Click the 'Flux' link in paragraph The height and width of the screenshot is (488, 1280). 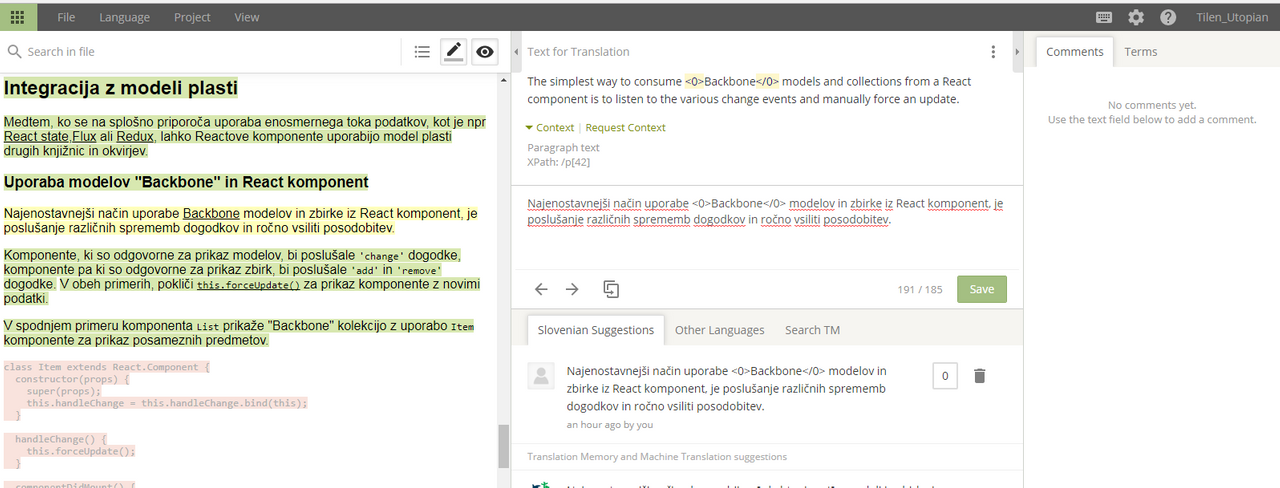click(x=84, y=136)
